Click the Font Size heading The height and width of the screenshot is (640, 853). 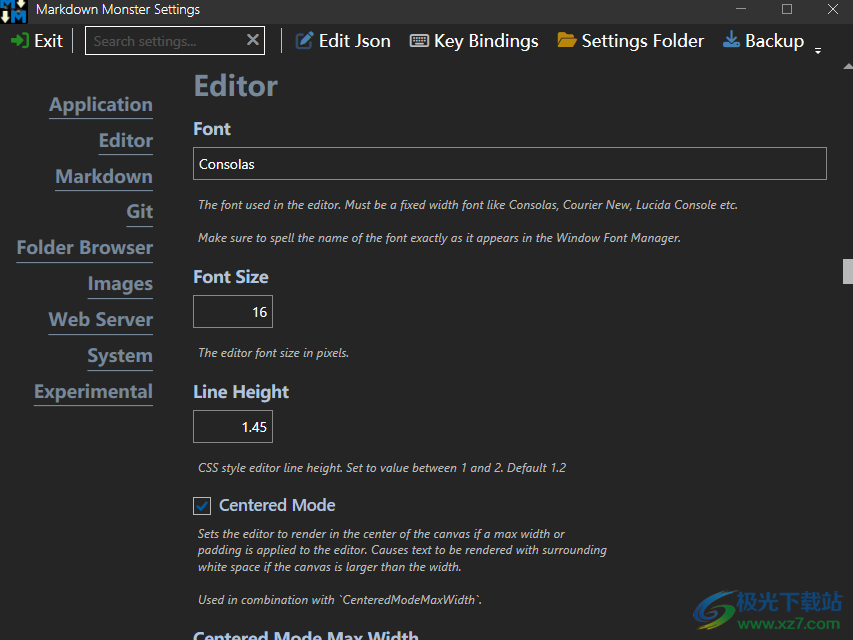(x=231, y=277)
